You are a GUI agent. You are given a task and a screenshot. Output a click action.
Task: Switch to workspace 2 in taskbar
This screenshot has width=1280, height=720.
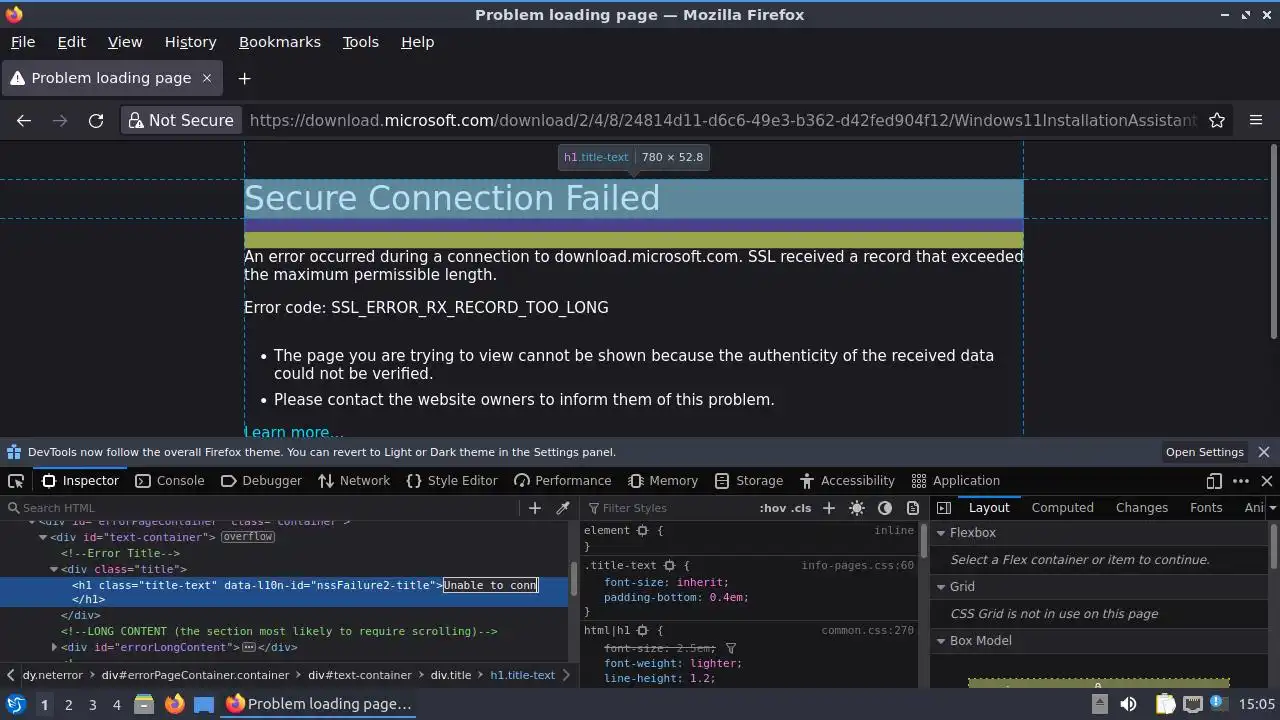click(68, 704)
